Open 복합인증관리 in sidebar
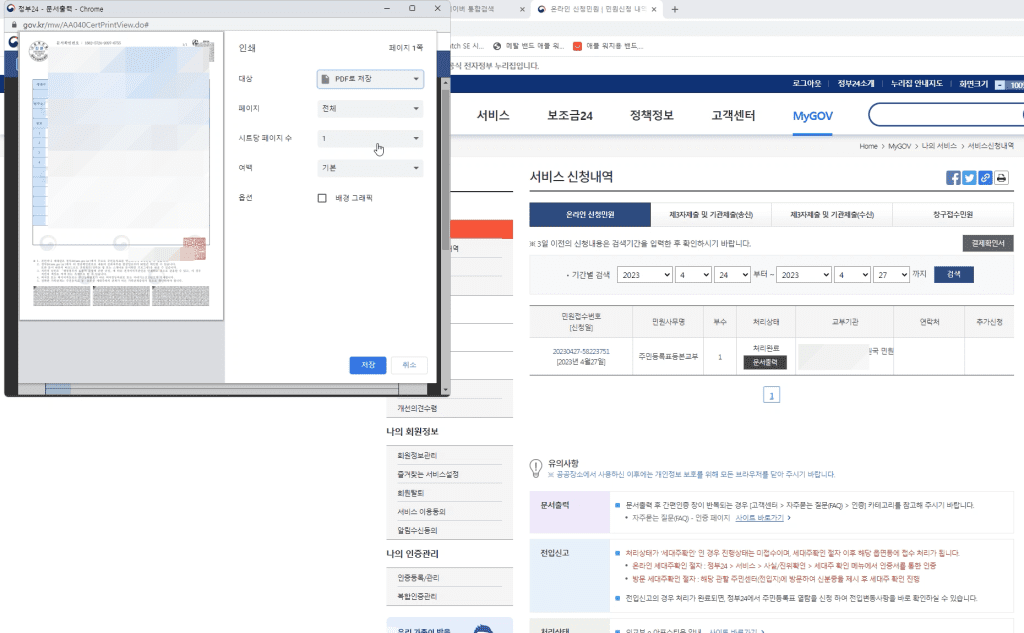 pos(417,596)
